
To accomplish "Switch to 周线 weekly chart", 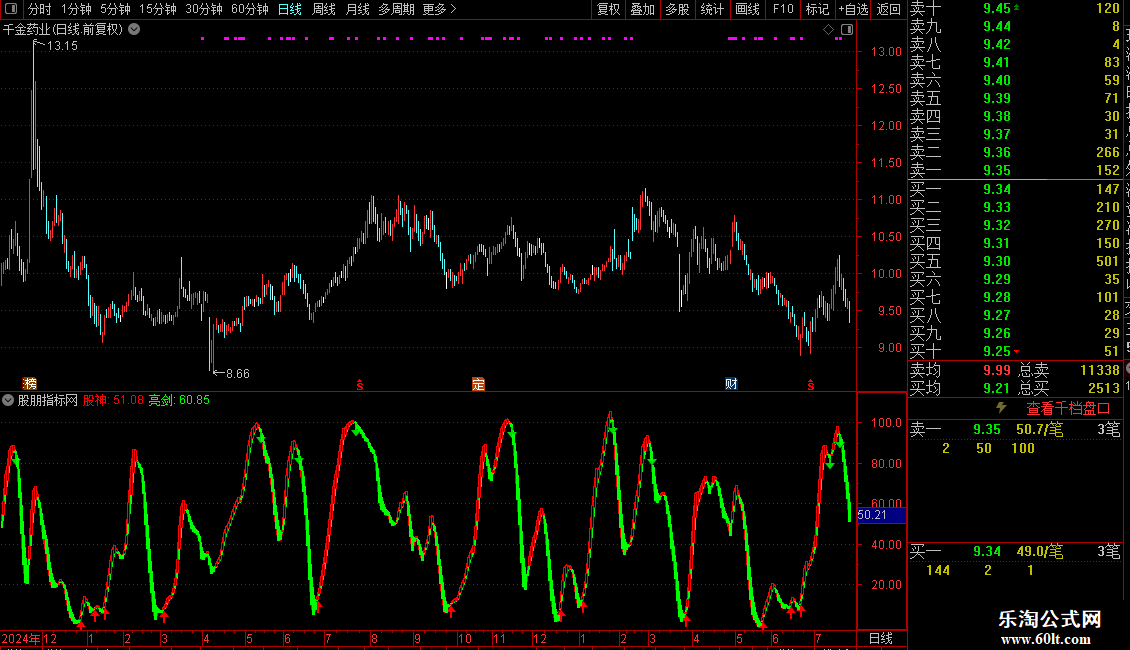I will (324, 9).
